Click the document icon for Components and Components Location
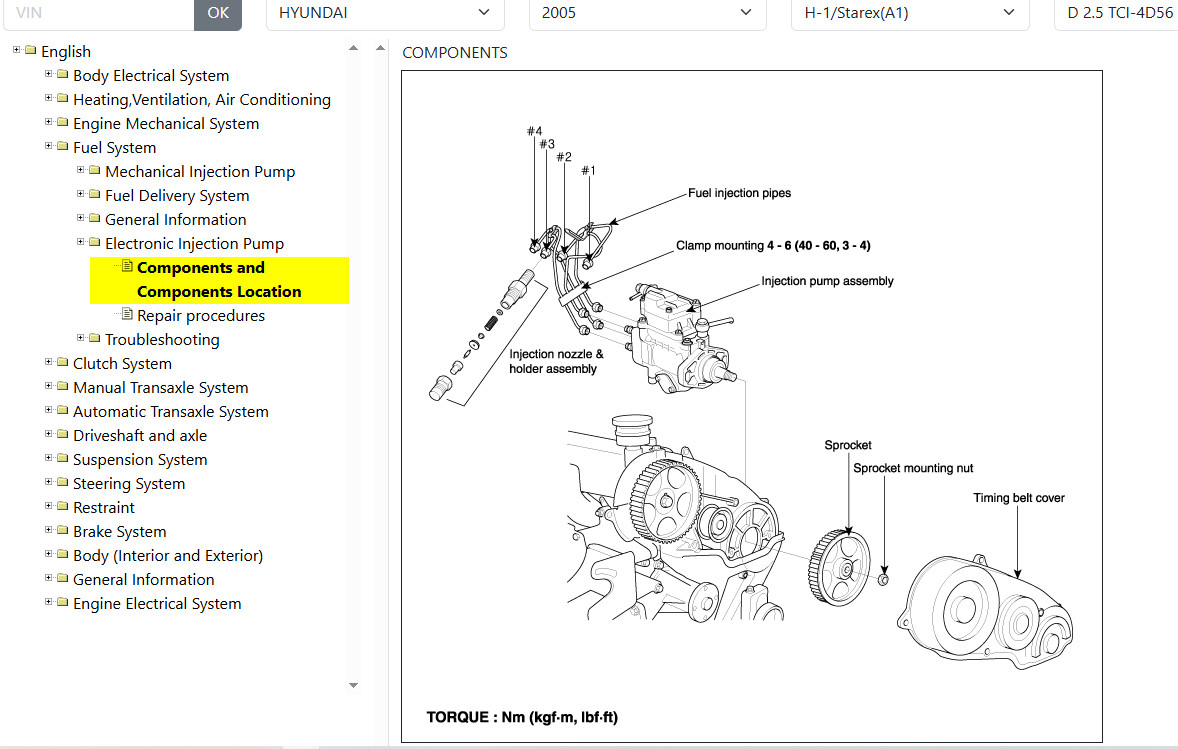 127,267
